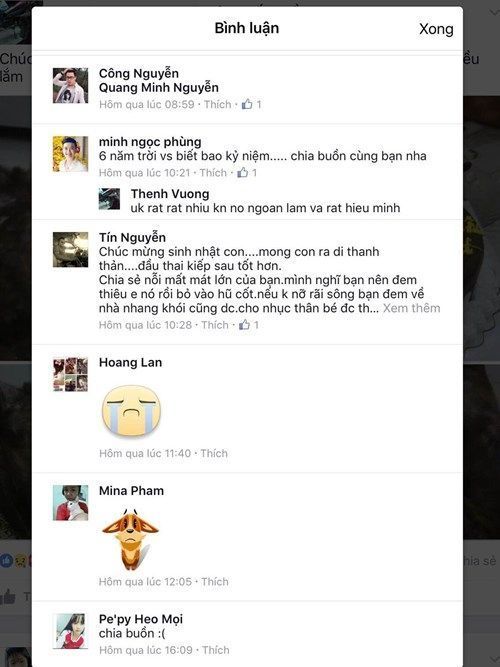
Task: Tap Thích under Pe'py Heo Mọi's comment
Action: [x=216, y=650]
